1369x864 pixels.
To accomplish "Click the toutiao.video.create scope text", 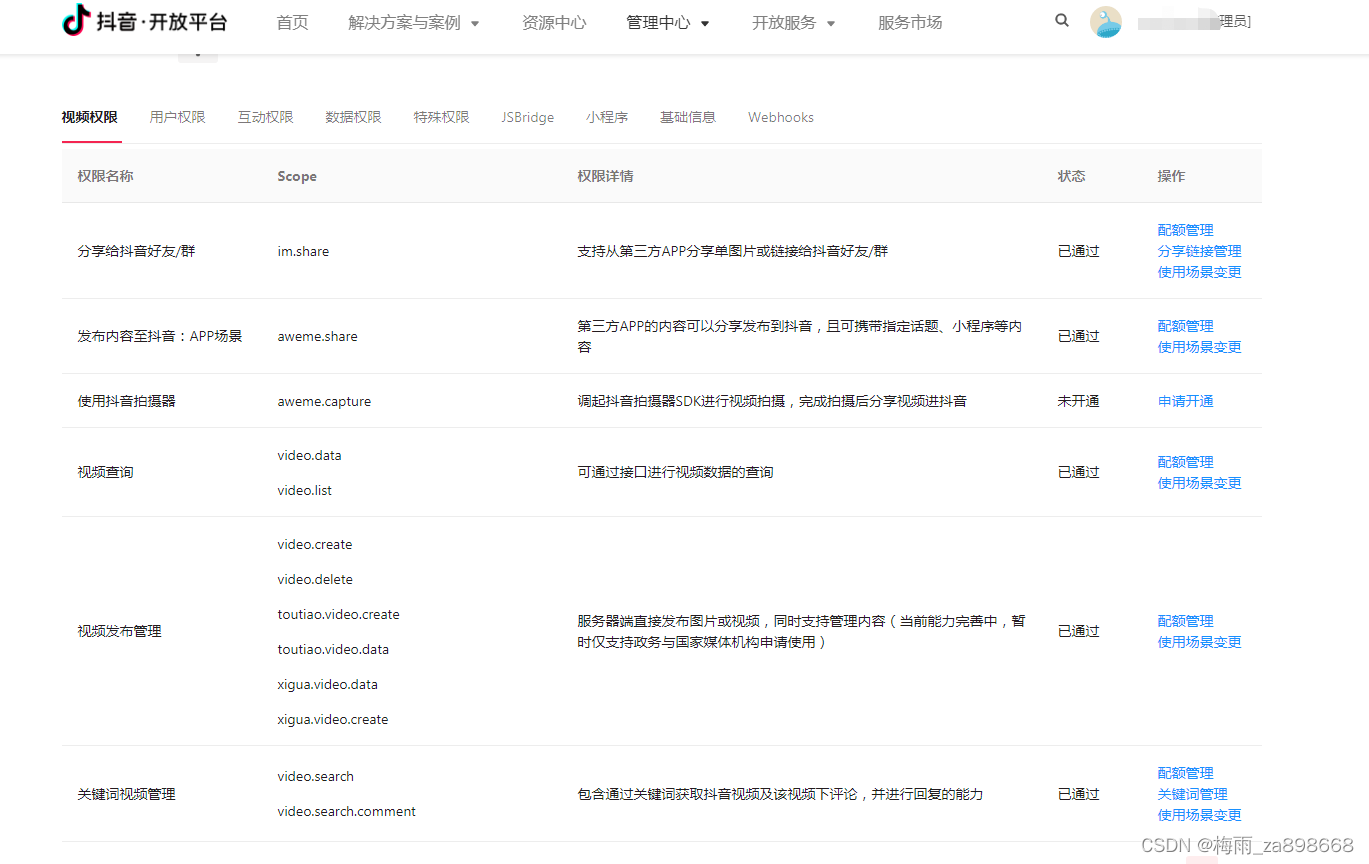I will [338, 614].
